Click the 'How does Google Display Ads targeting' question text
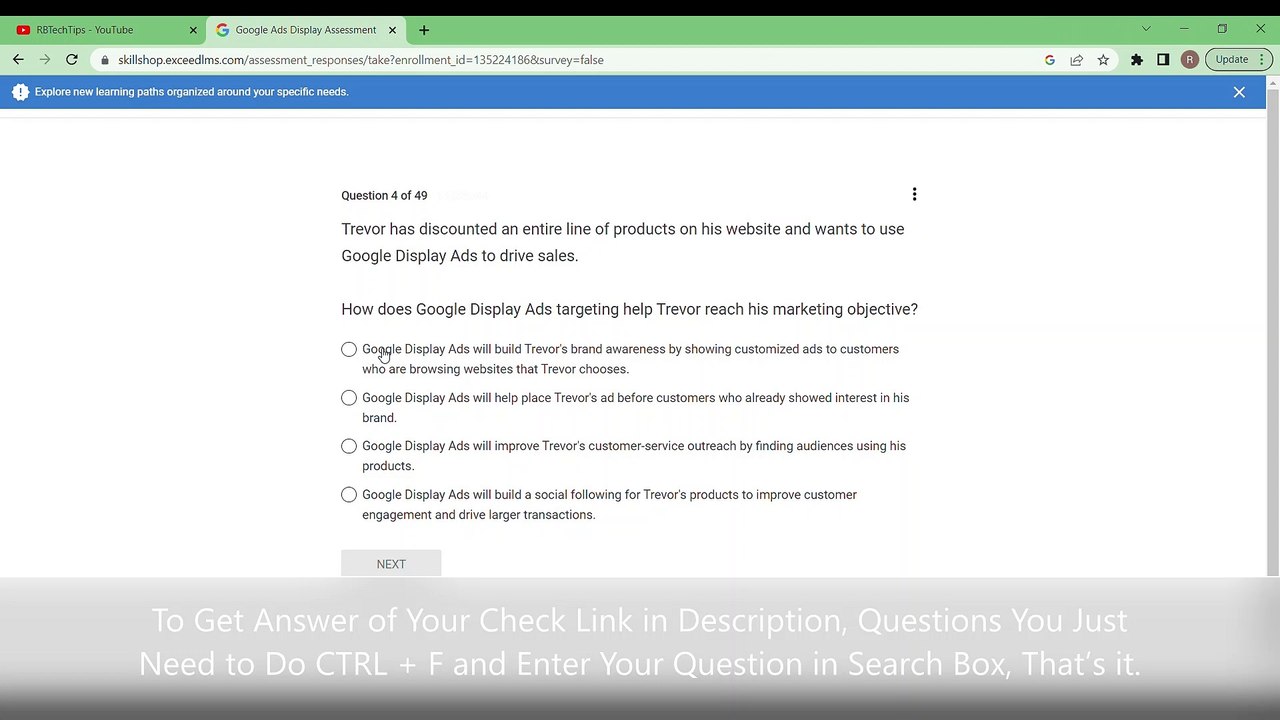This screenshot has height=720, width=1280. click(629, 309)
